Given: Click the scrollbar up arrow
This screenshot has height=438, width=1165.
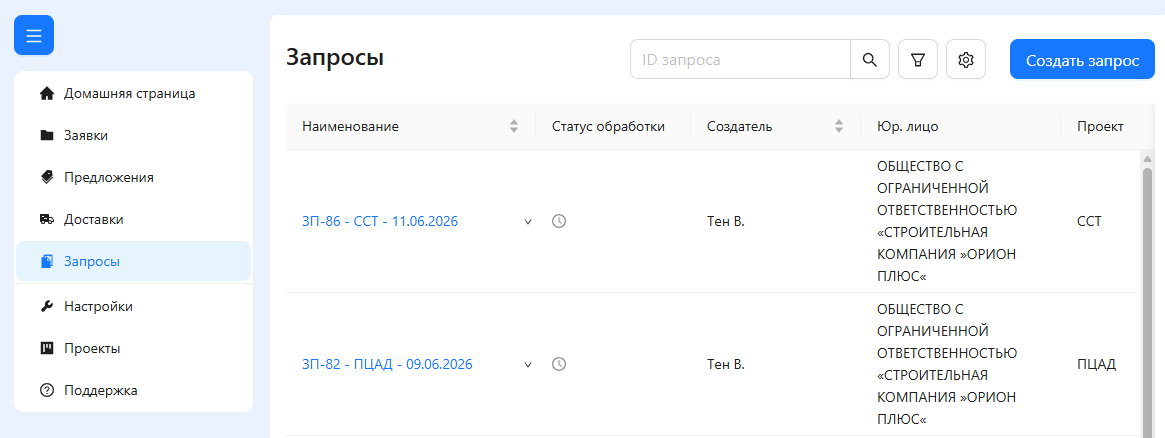Looking at the screenshot, I should pos(1147,158).
